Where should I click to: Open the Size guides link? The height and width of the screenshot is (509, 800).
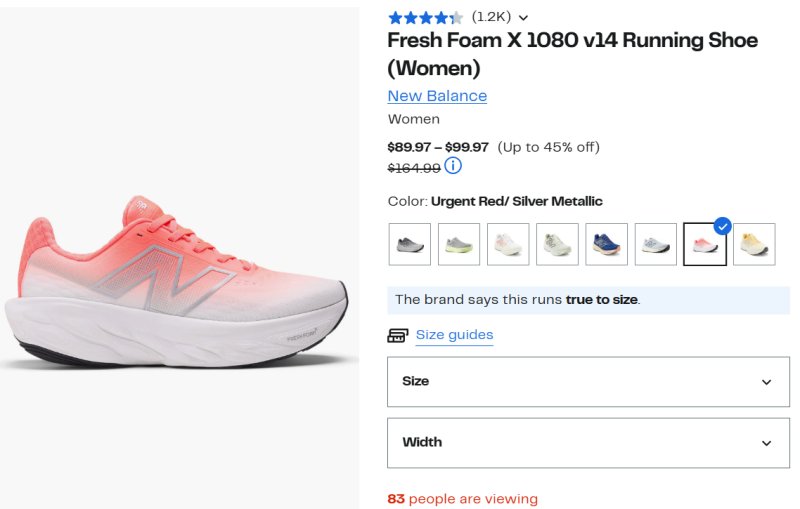coord(454,335)
